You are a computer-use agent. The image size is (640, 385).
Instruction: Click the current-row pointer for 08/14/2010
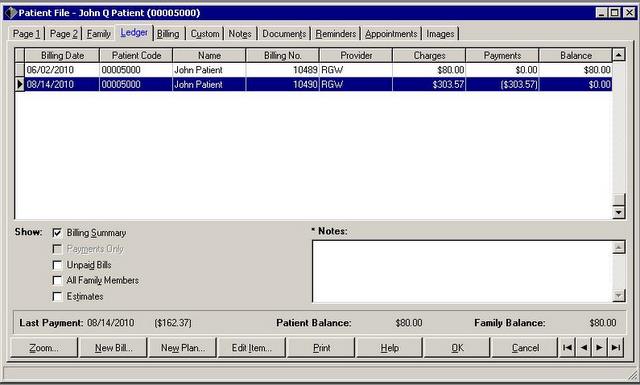[x=20, y=85]
